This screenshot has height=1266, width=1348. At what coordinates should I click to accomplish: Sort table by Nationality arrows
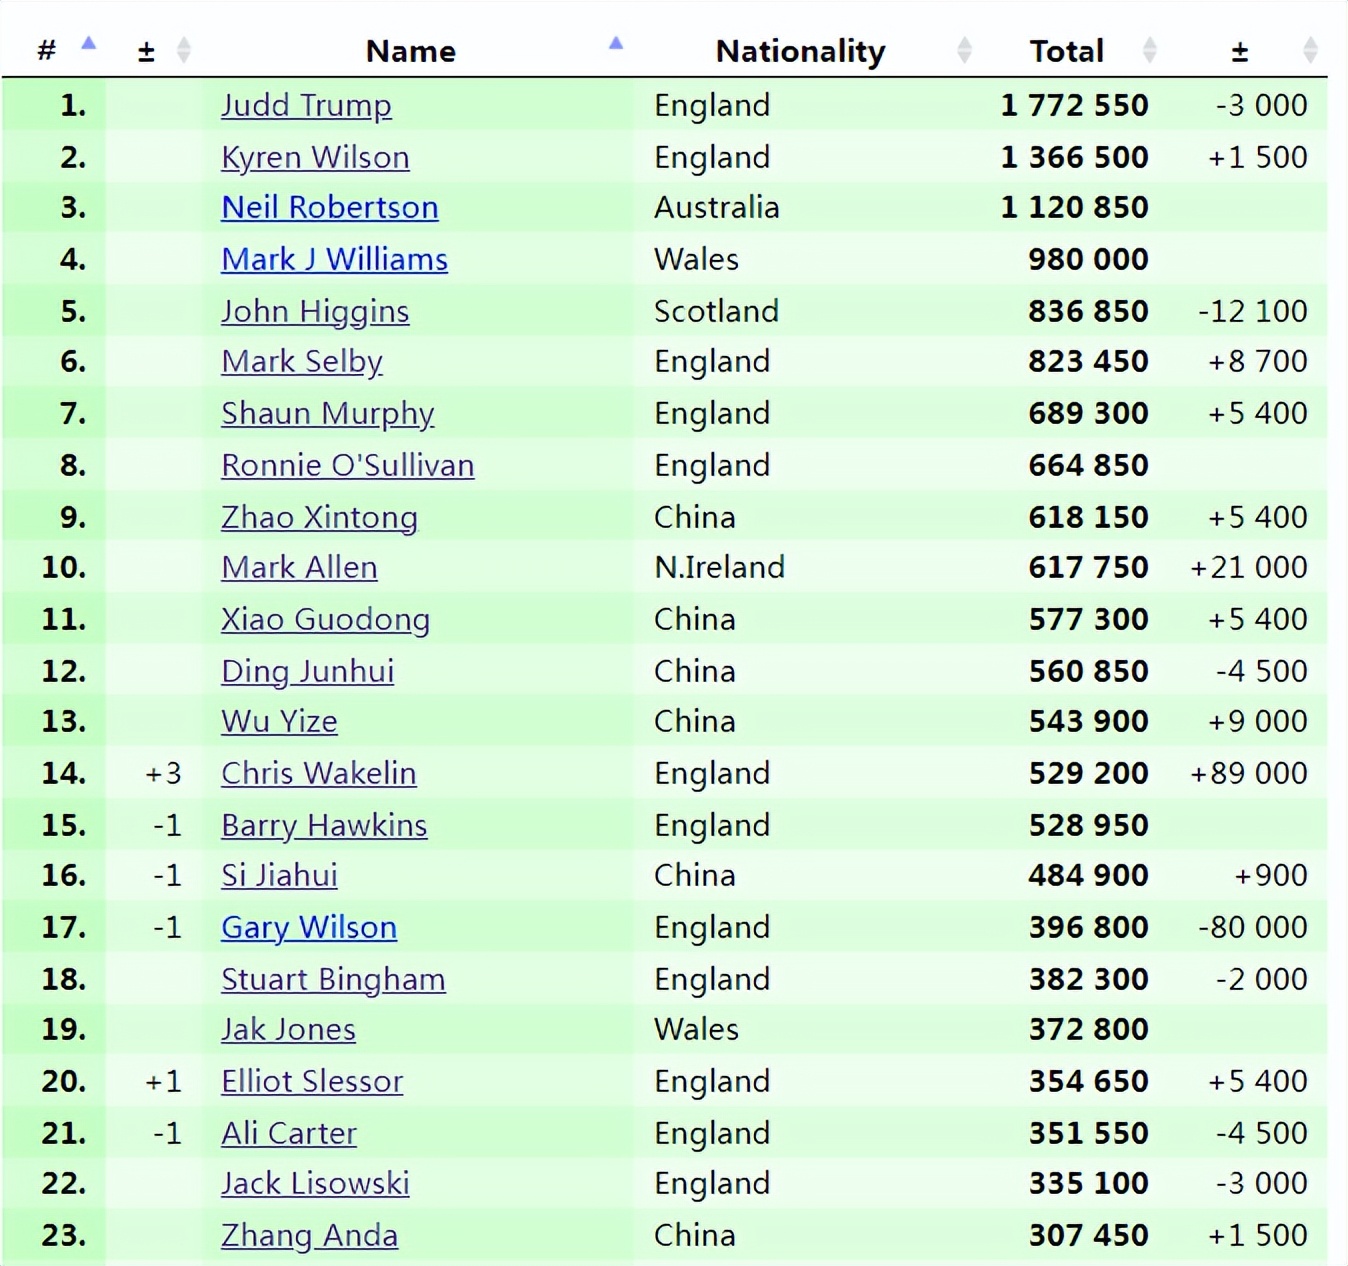tap(964, 50)
